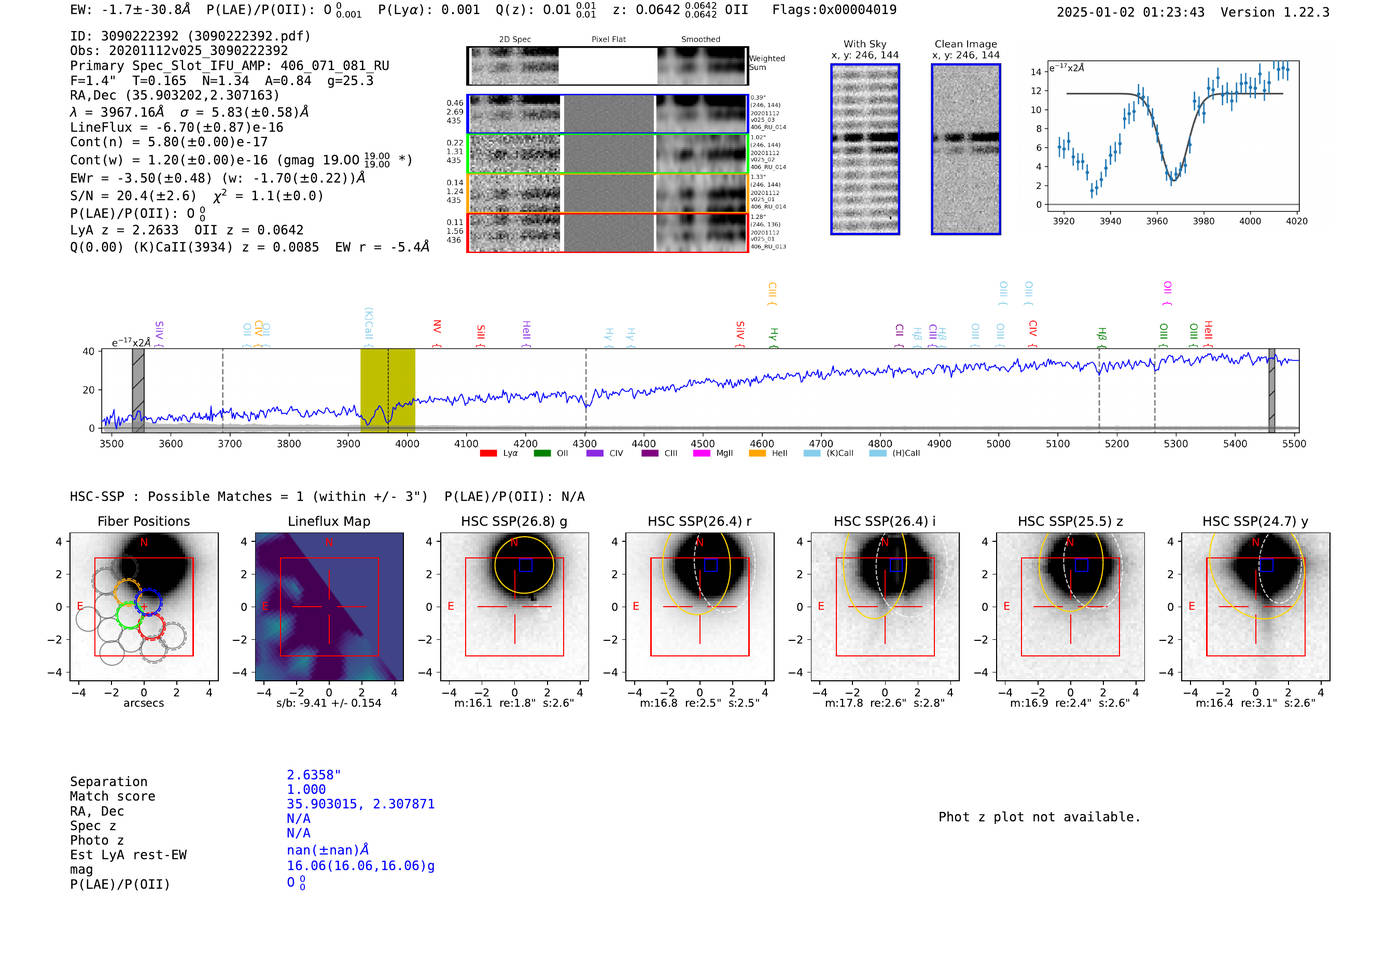Open the Fiber Positions image
The width and height of the screenshot is (1400, 953).
coord(144,607)
